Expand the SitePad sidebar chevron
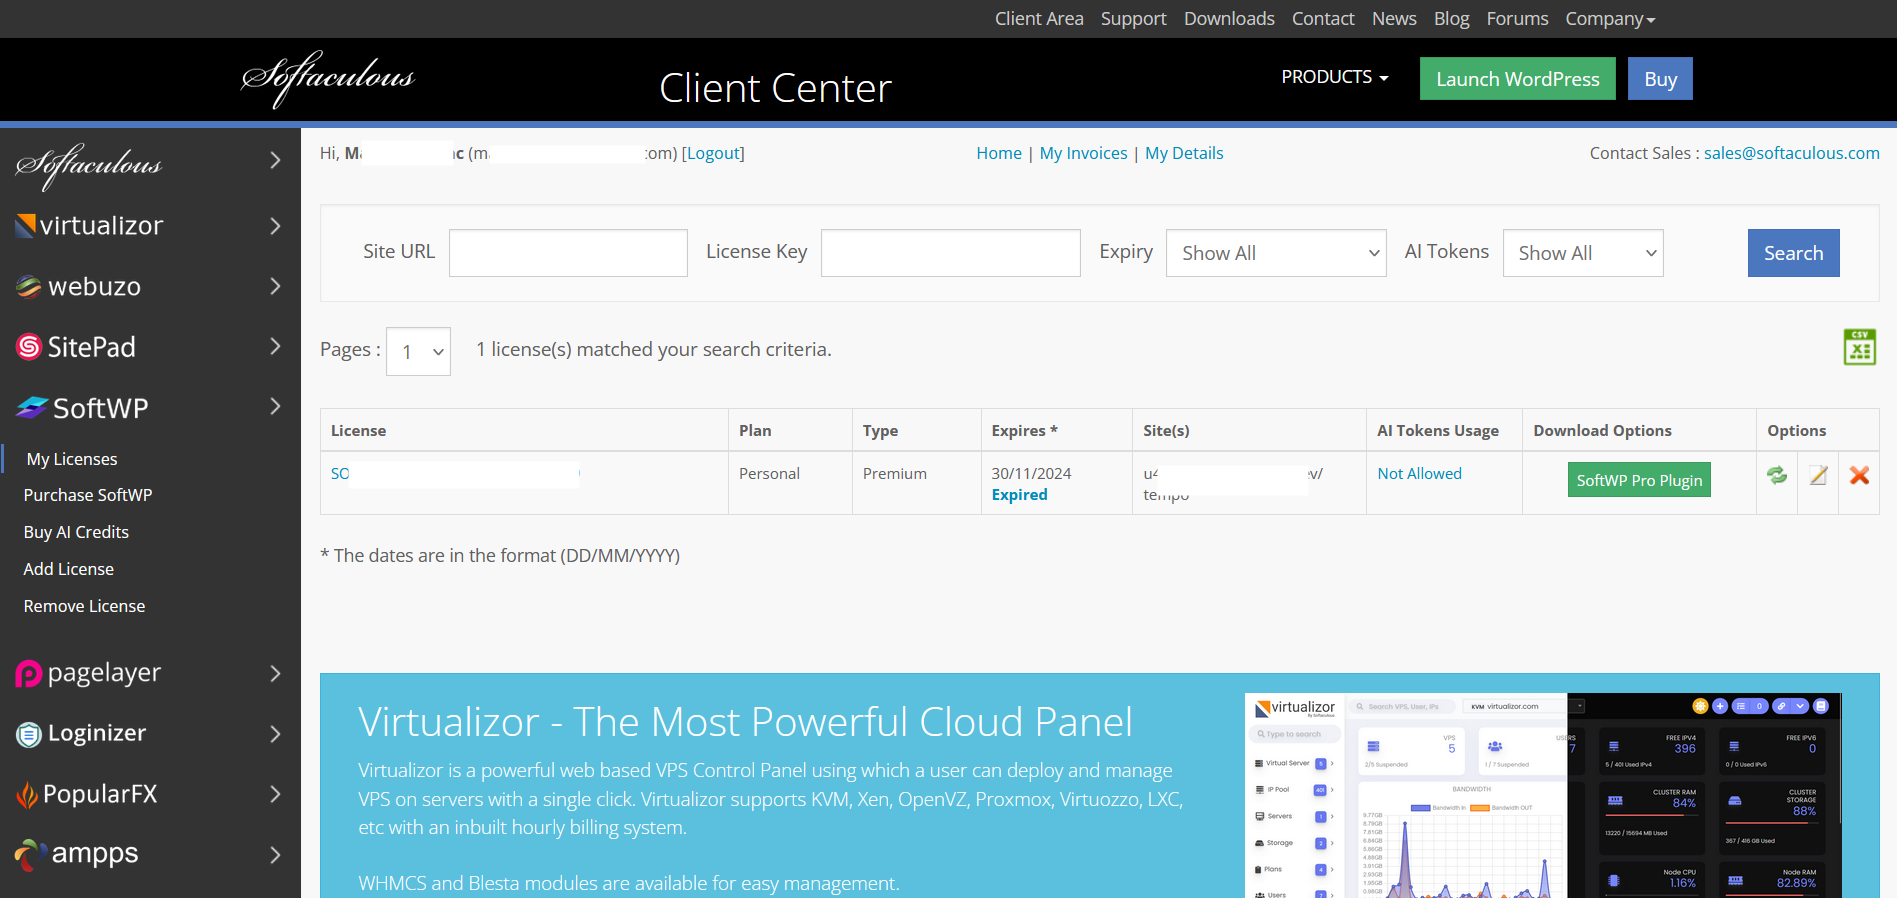 pos(275,346)
